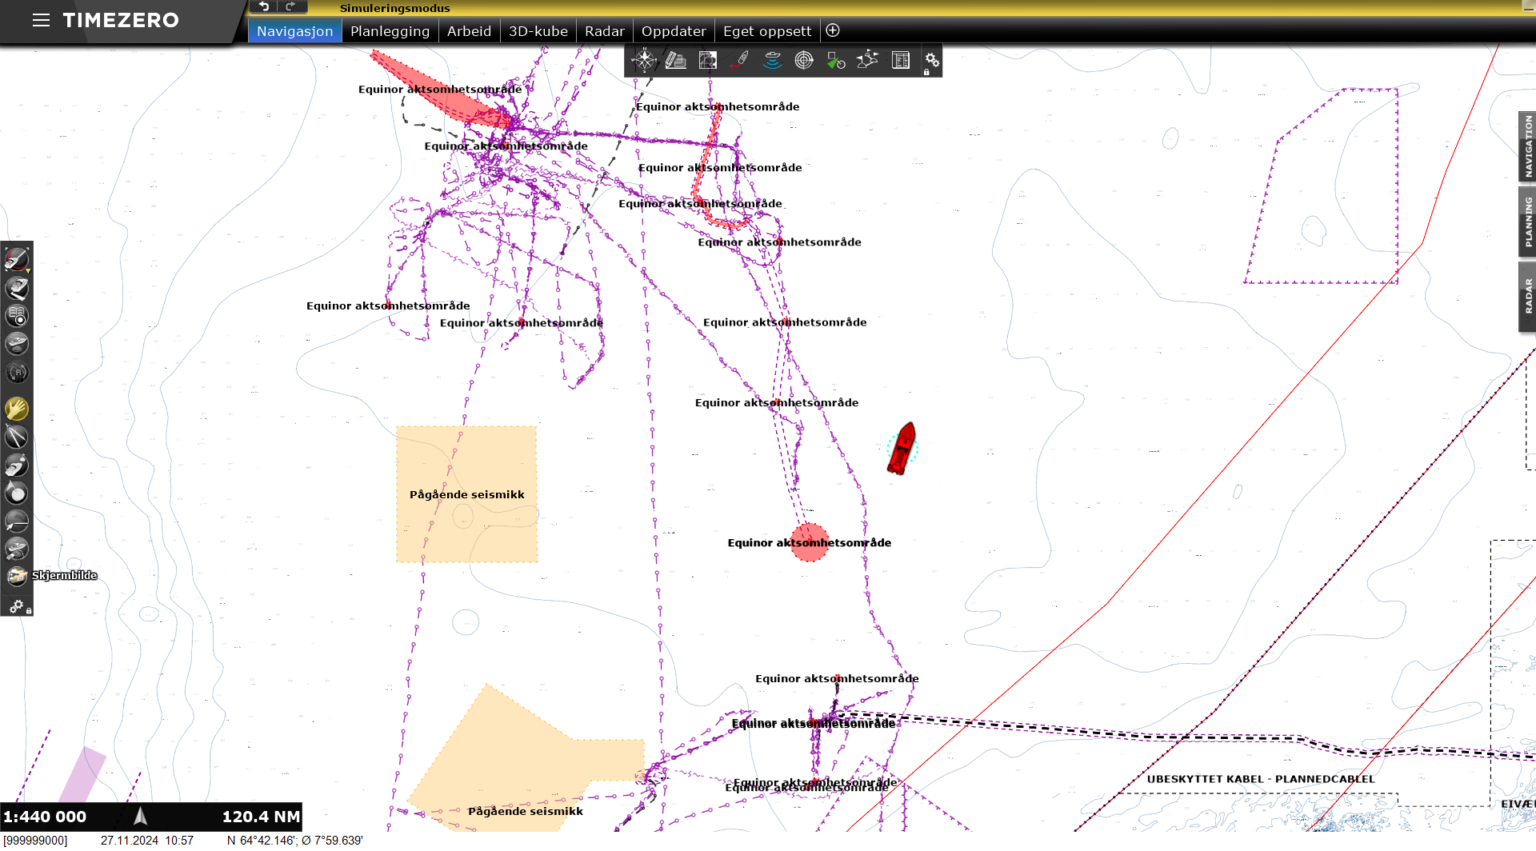Viewport: 1536px width, 851px height.
Task: Click the red own-ship vessel icon
Action: click(902, 448)
